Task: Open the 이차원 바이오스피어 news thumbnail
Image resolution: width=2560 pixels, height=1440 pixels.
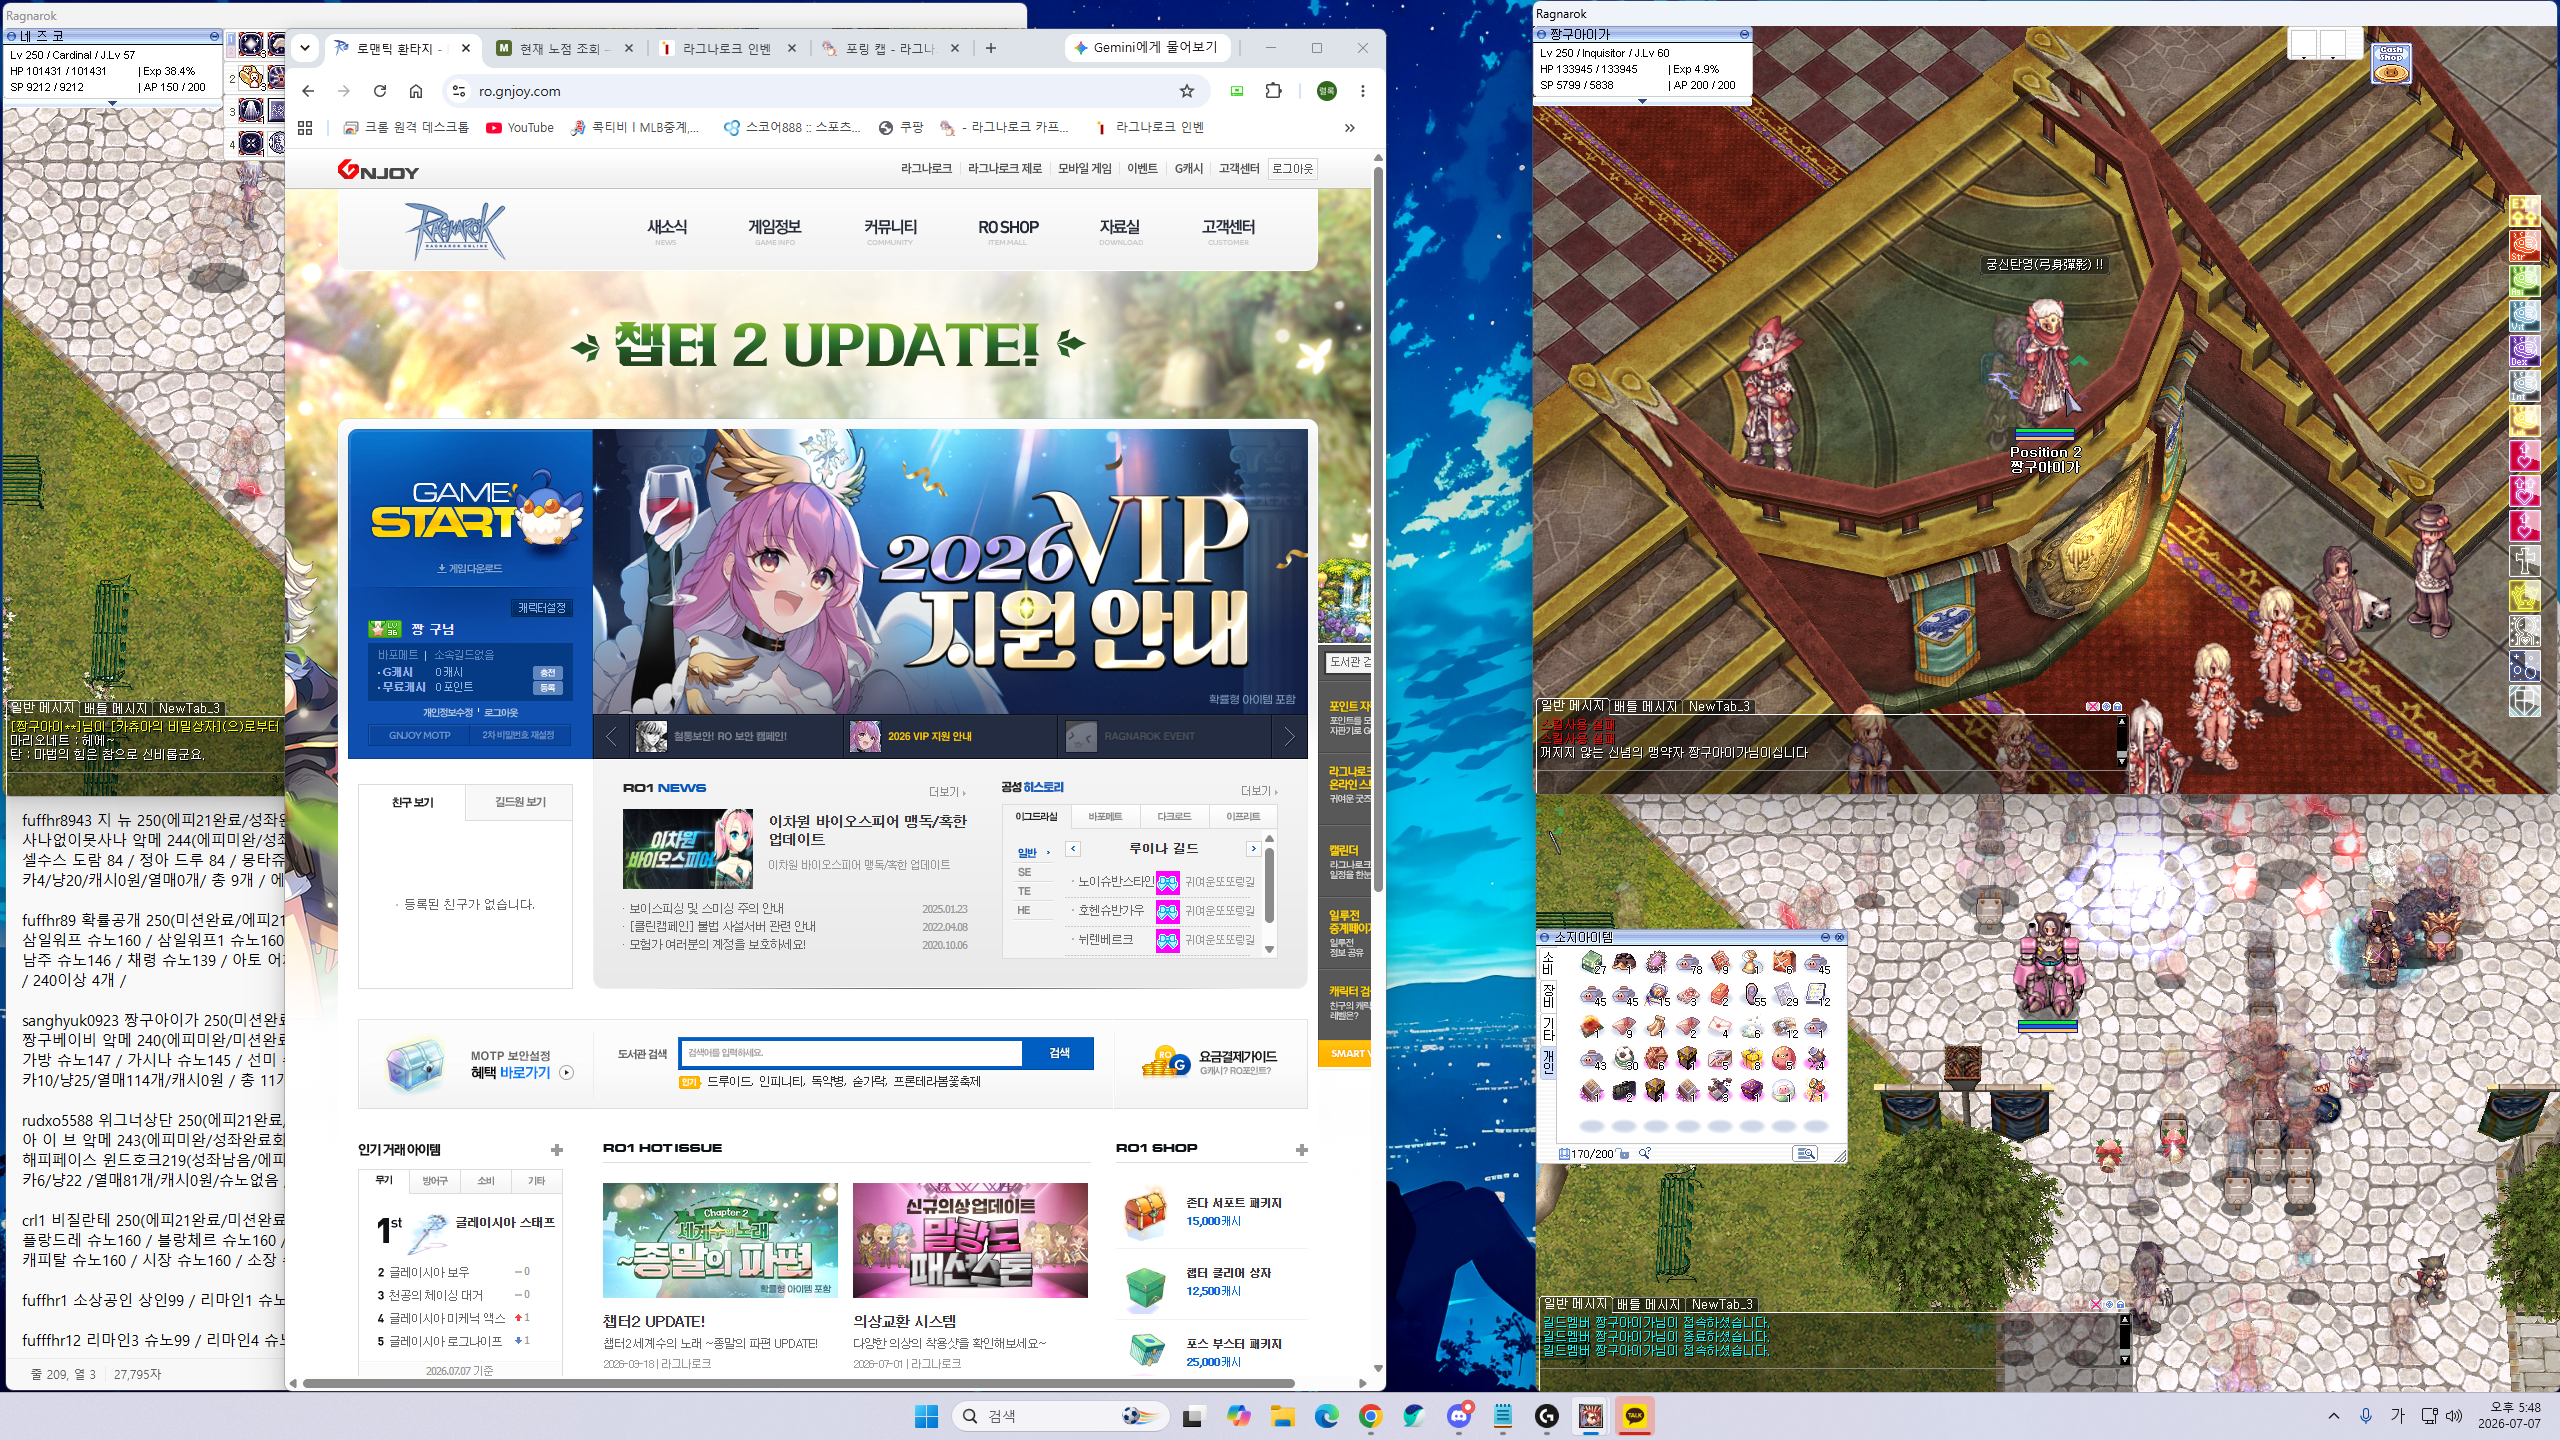Action: [687, 849]
